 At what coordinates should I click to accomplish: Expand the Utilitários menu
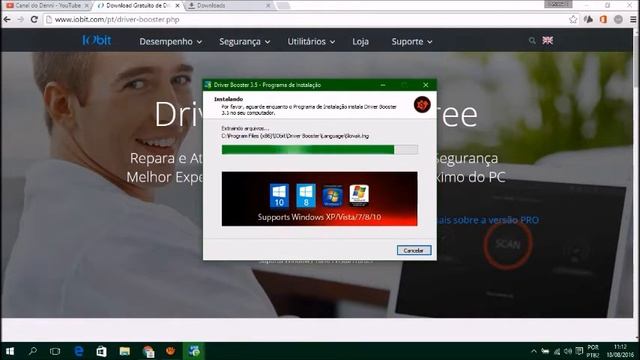(x=311, y=42)
